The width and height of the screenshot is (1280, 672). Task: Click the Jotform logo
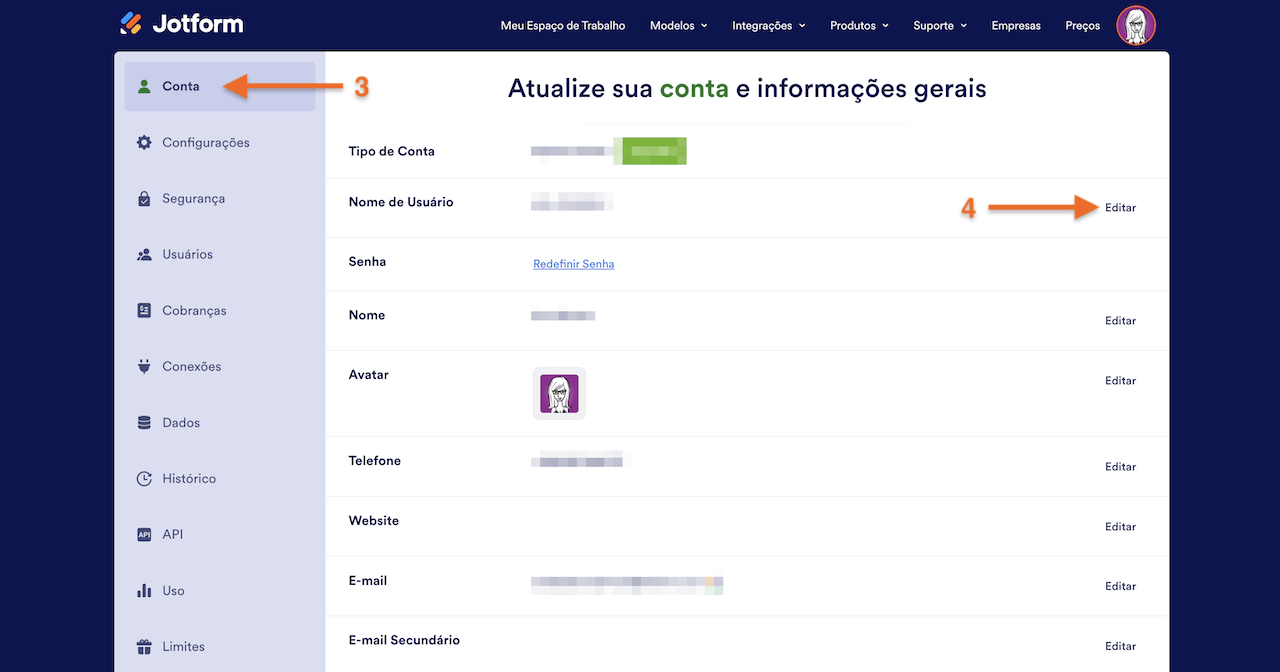[181, 23]
